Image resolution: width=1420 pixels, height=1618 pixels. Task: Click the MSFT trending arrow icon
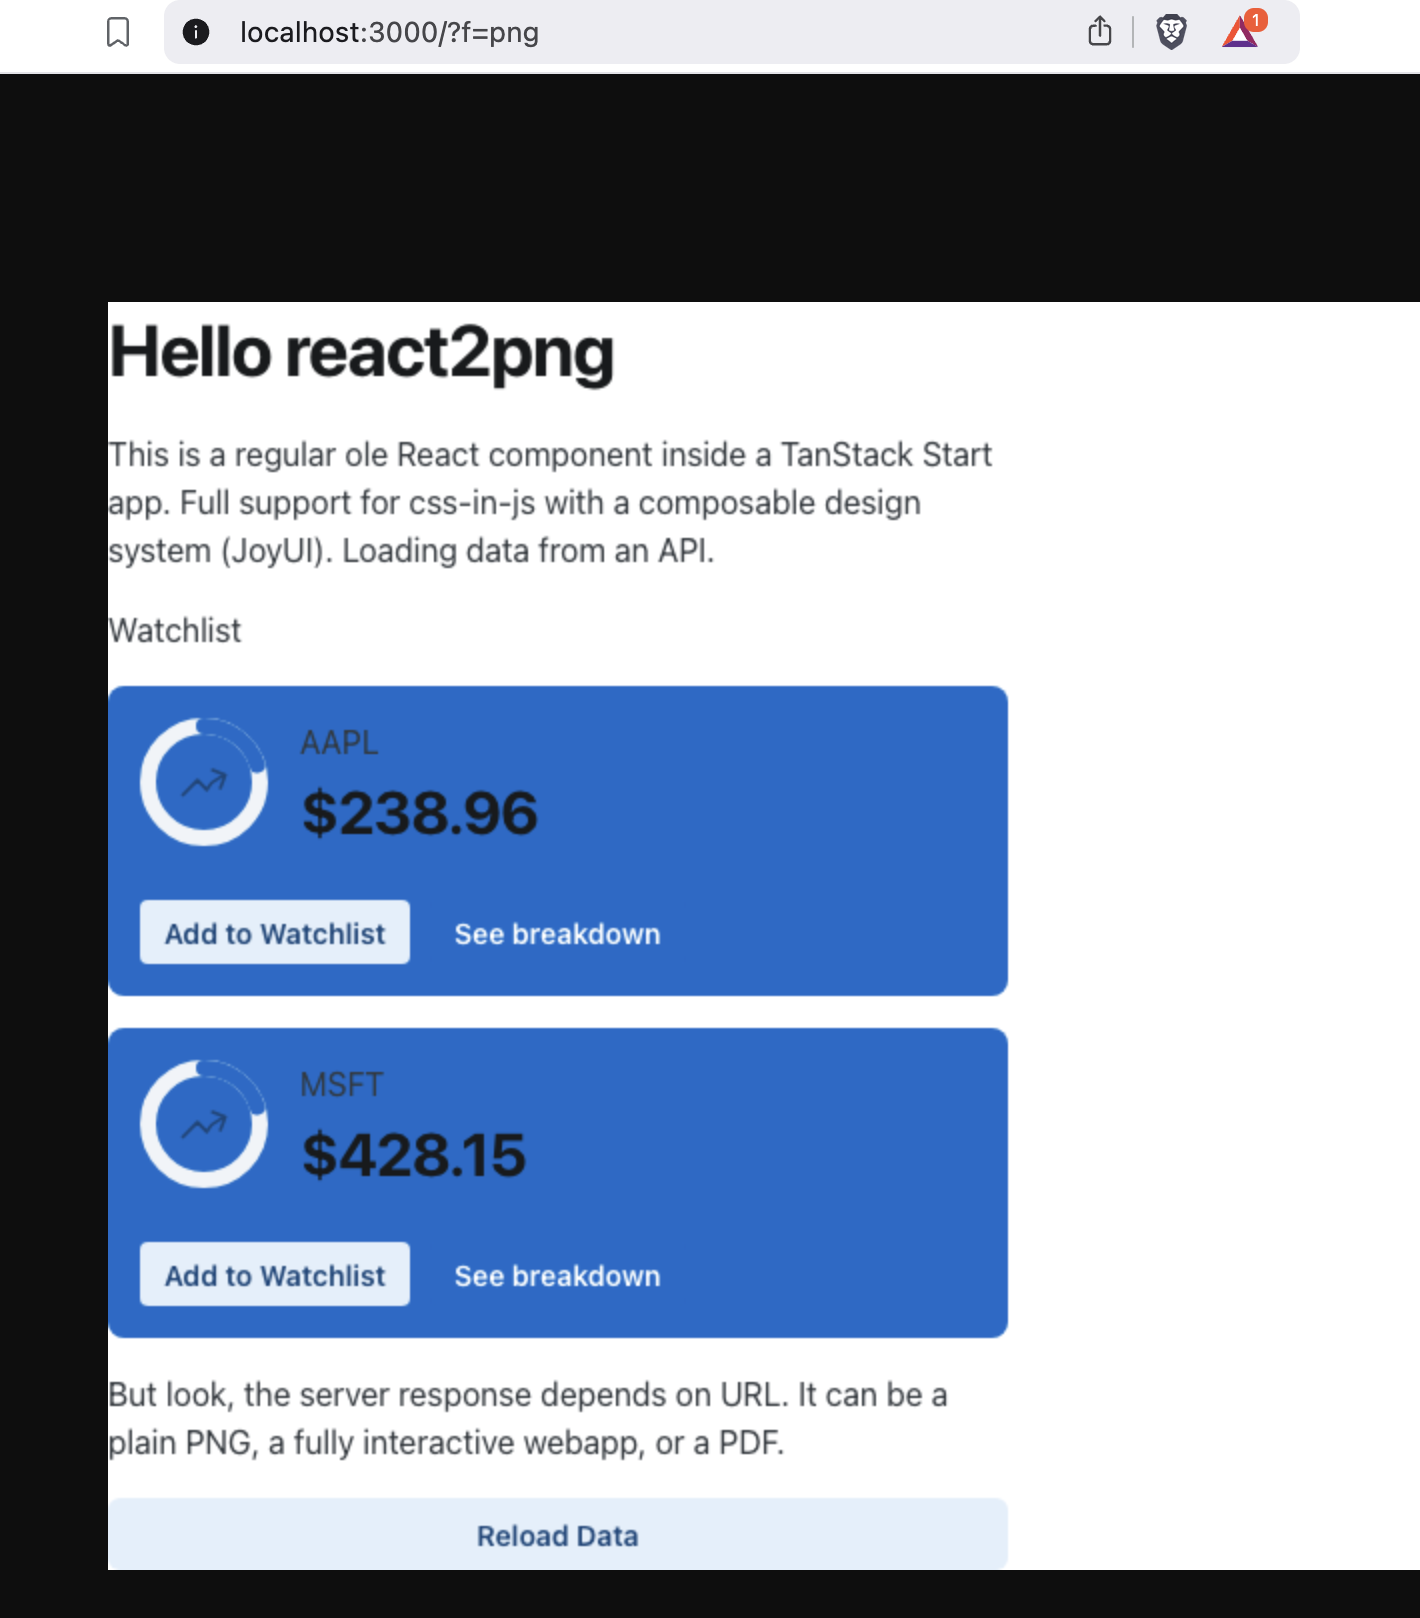point(204,1125)
